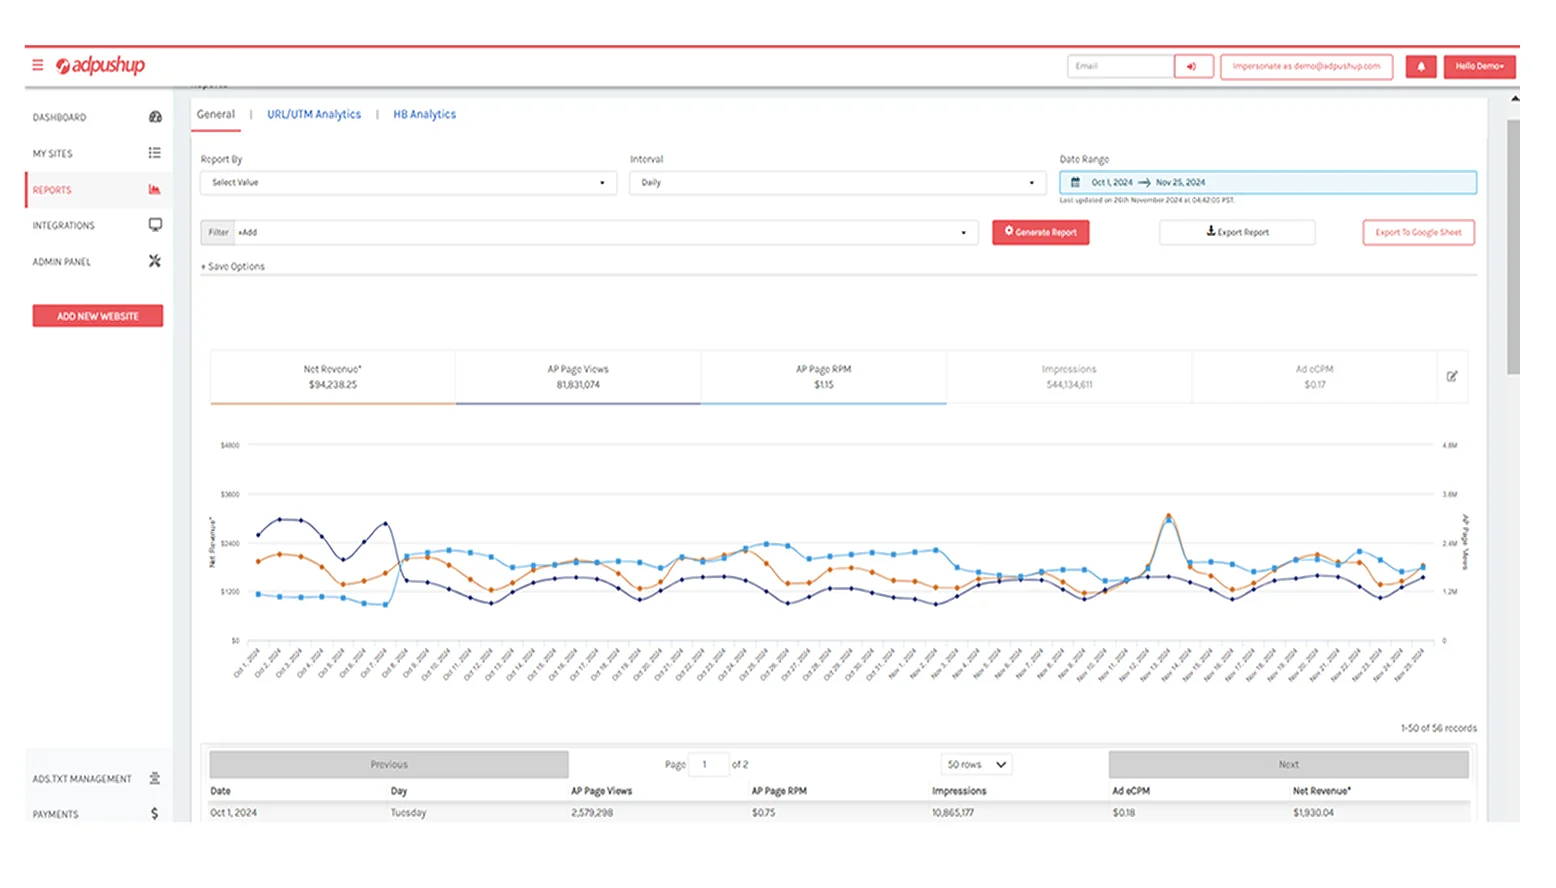
Task: Click the Payments dollar icon
Action: (154, 814)
